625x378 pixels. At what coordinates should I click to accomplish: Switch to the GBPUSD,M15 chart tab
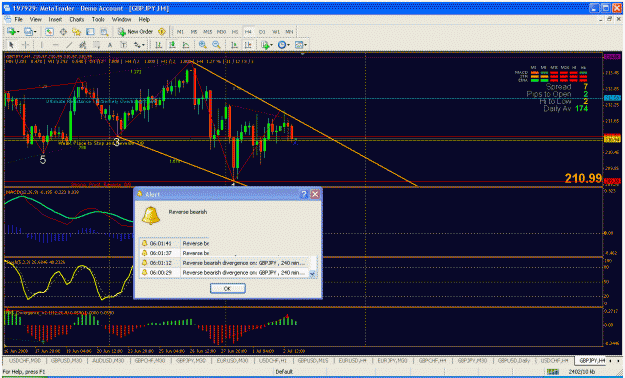[313, 361]
